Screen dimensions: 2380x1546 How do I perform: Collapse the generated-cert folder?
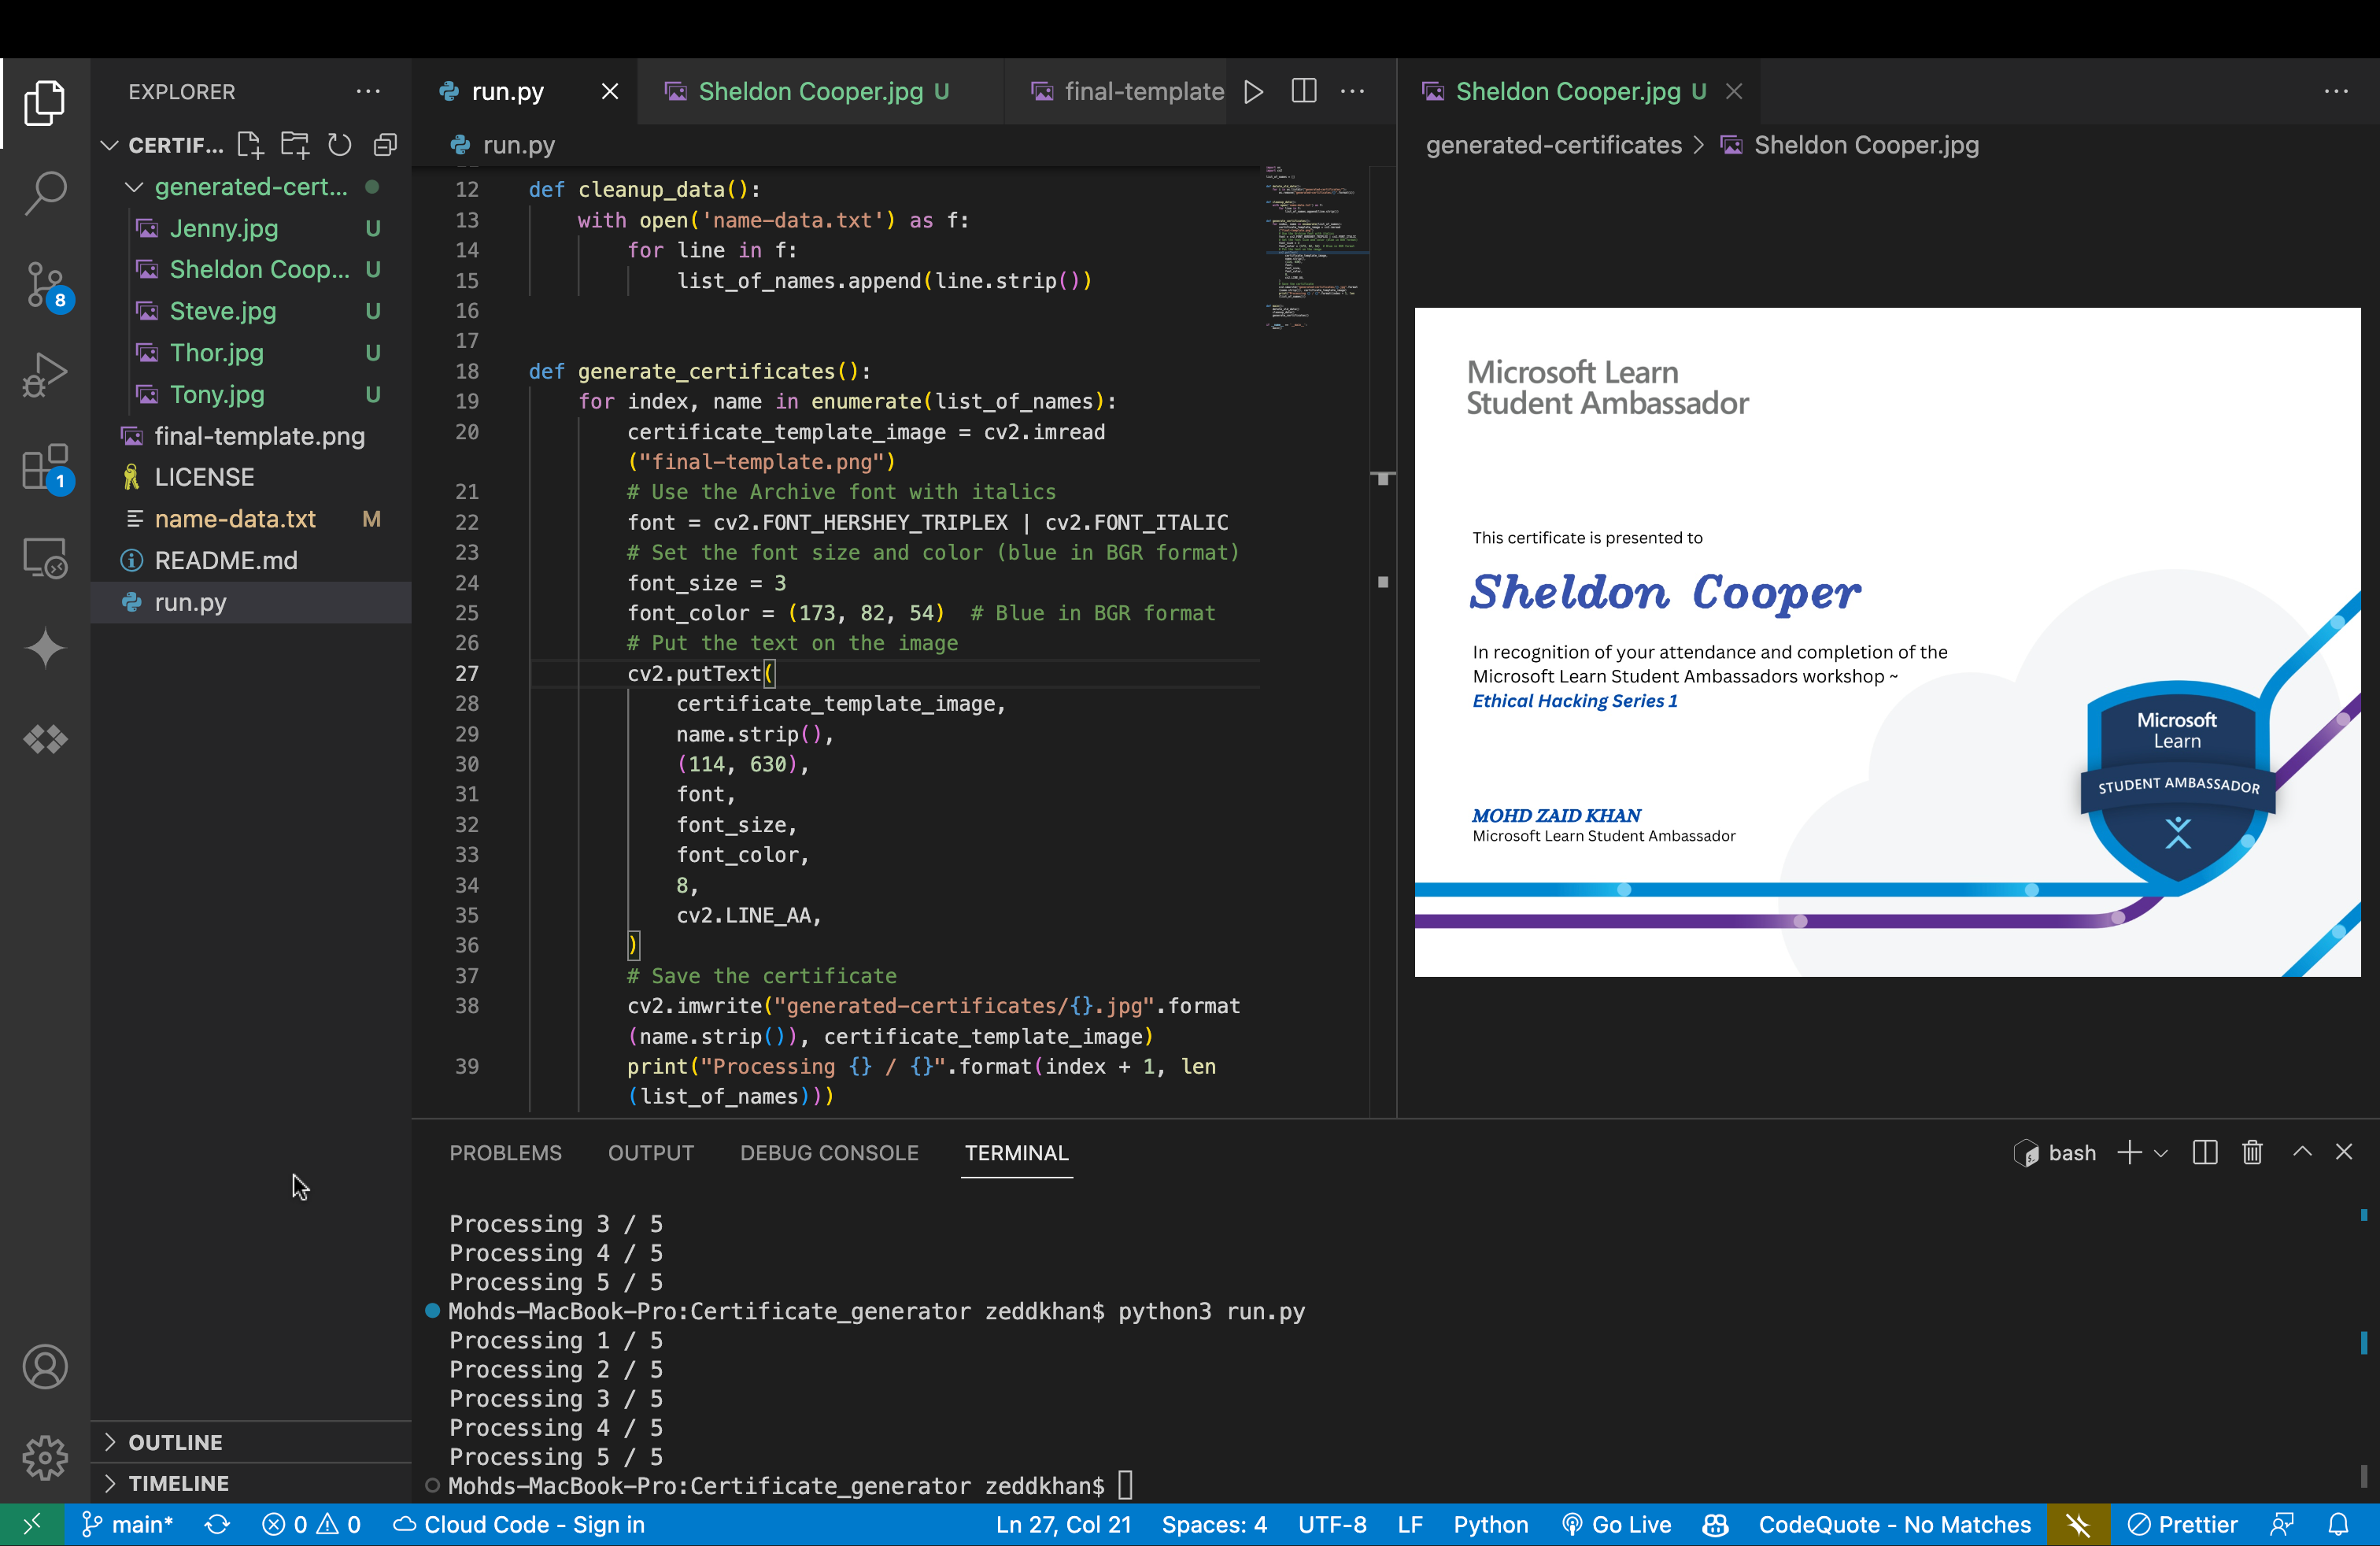pos(134,187)
